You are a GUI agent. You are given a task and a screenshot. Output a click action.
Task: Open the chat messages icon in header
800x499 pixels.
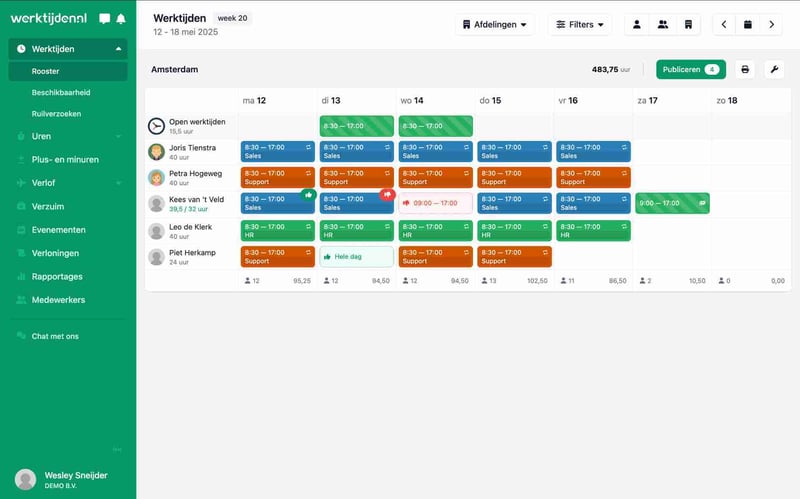coord(105,19)
